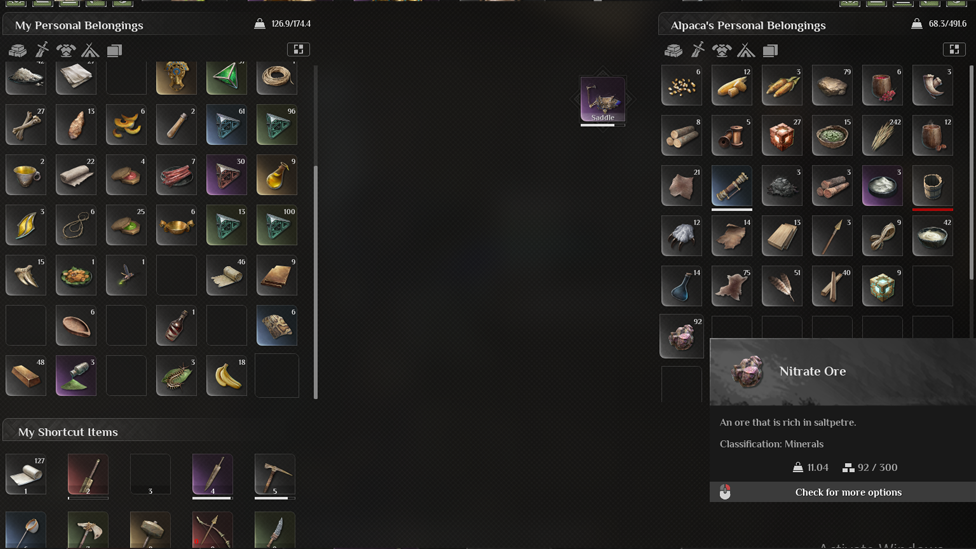Select the cloth roll in shortcut slot 1

click(26, 475)
